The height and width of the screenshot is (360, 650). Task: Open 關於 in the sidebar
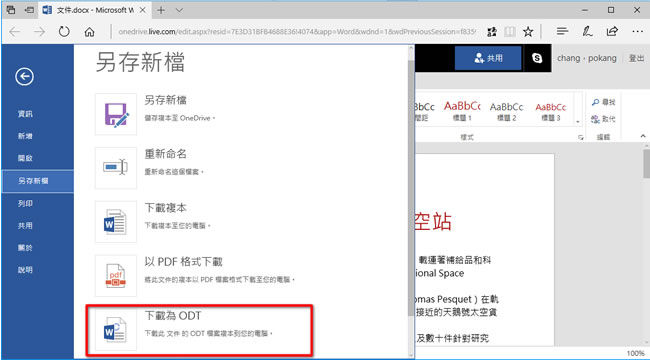point(25,248)
